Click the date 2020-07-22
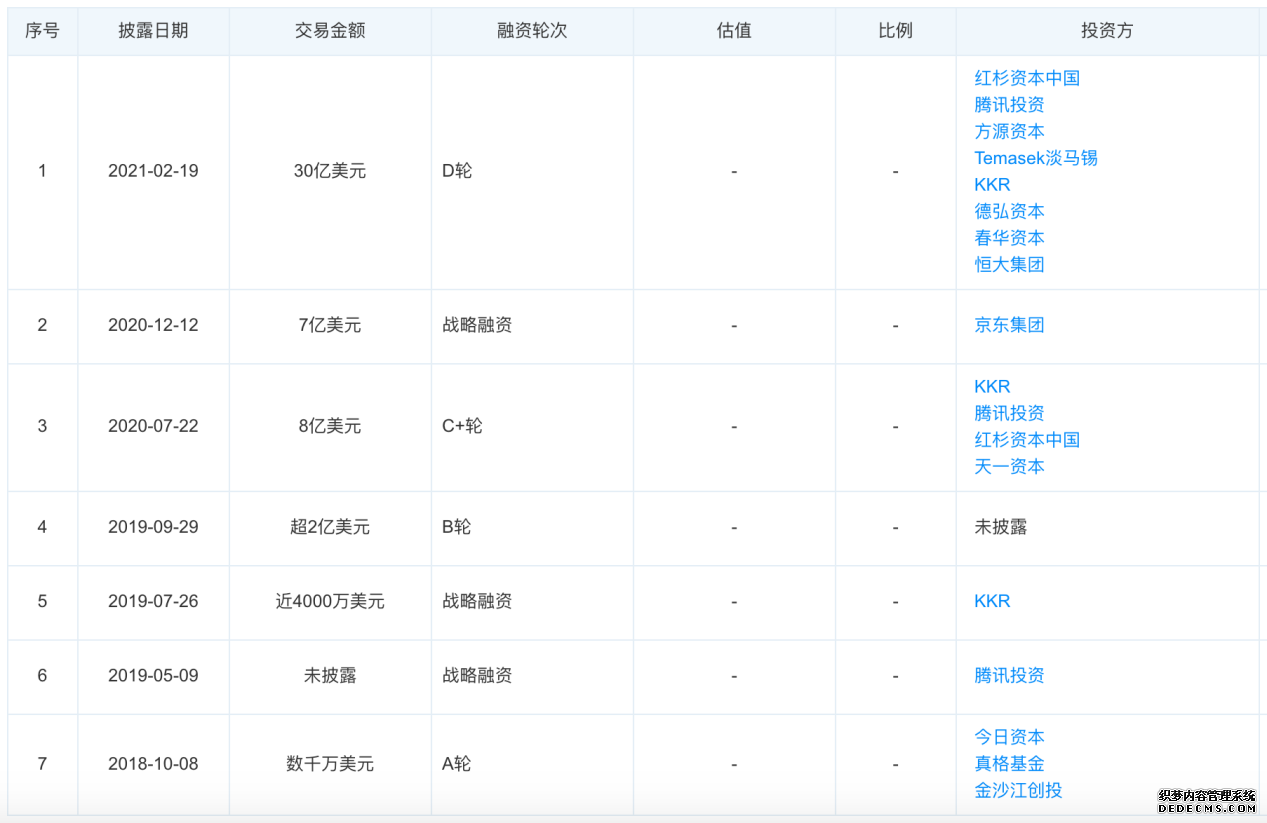This screenshot has width=1267, height=823. click(x=153, y=426)
